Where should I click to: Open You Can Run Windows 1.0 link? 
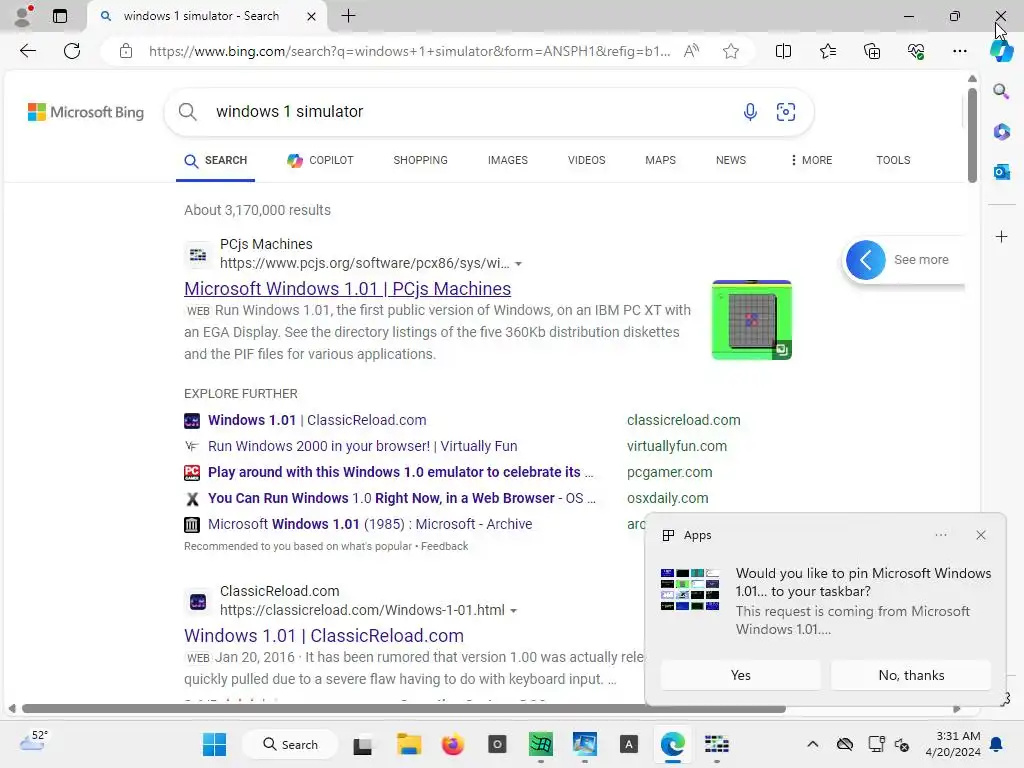402,498
